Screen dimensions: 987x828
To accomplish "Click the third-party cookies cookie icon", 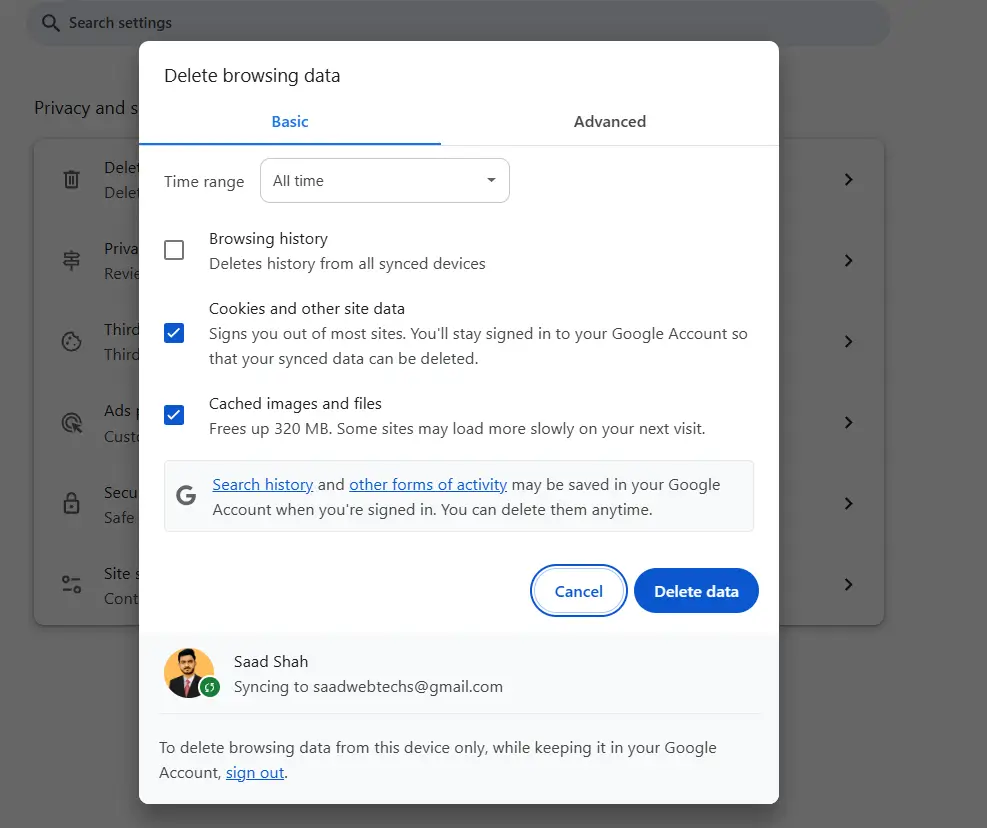I will coord(72,342).
